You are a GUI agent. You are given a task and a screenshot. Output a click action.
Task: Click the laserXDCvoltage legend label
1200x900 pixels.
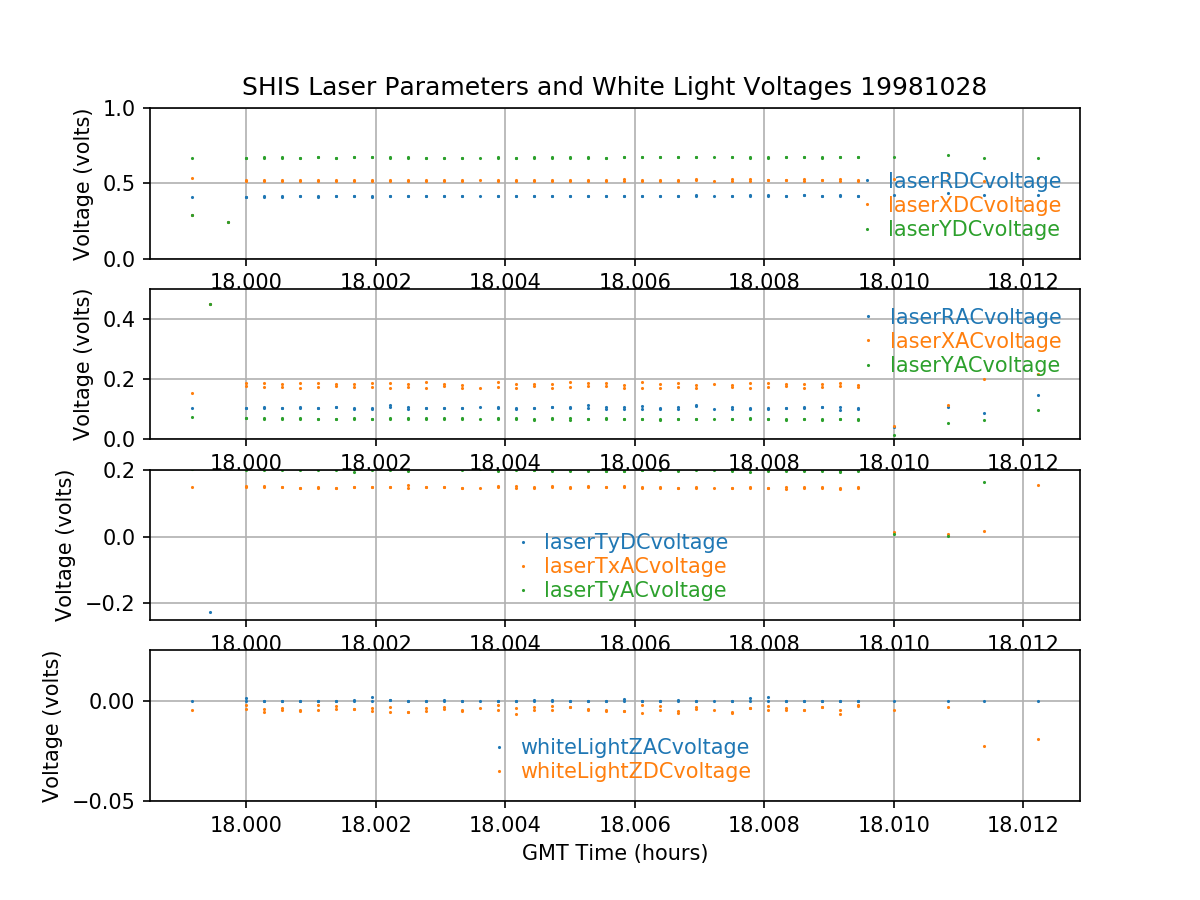point(974,205)
